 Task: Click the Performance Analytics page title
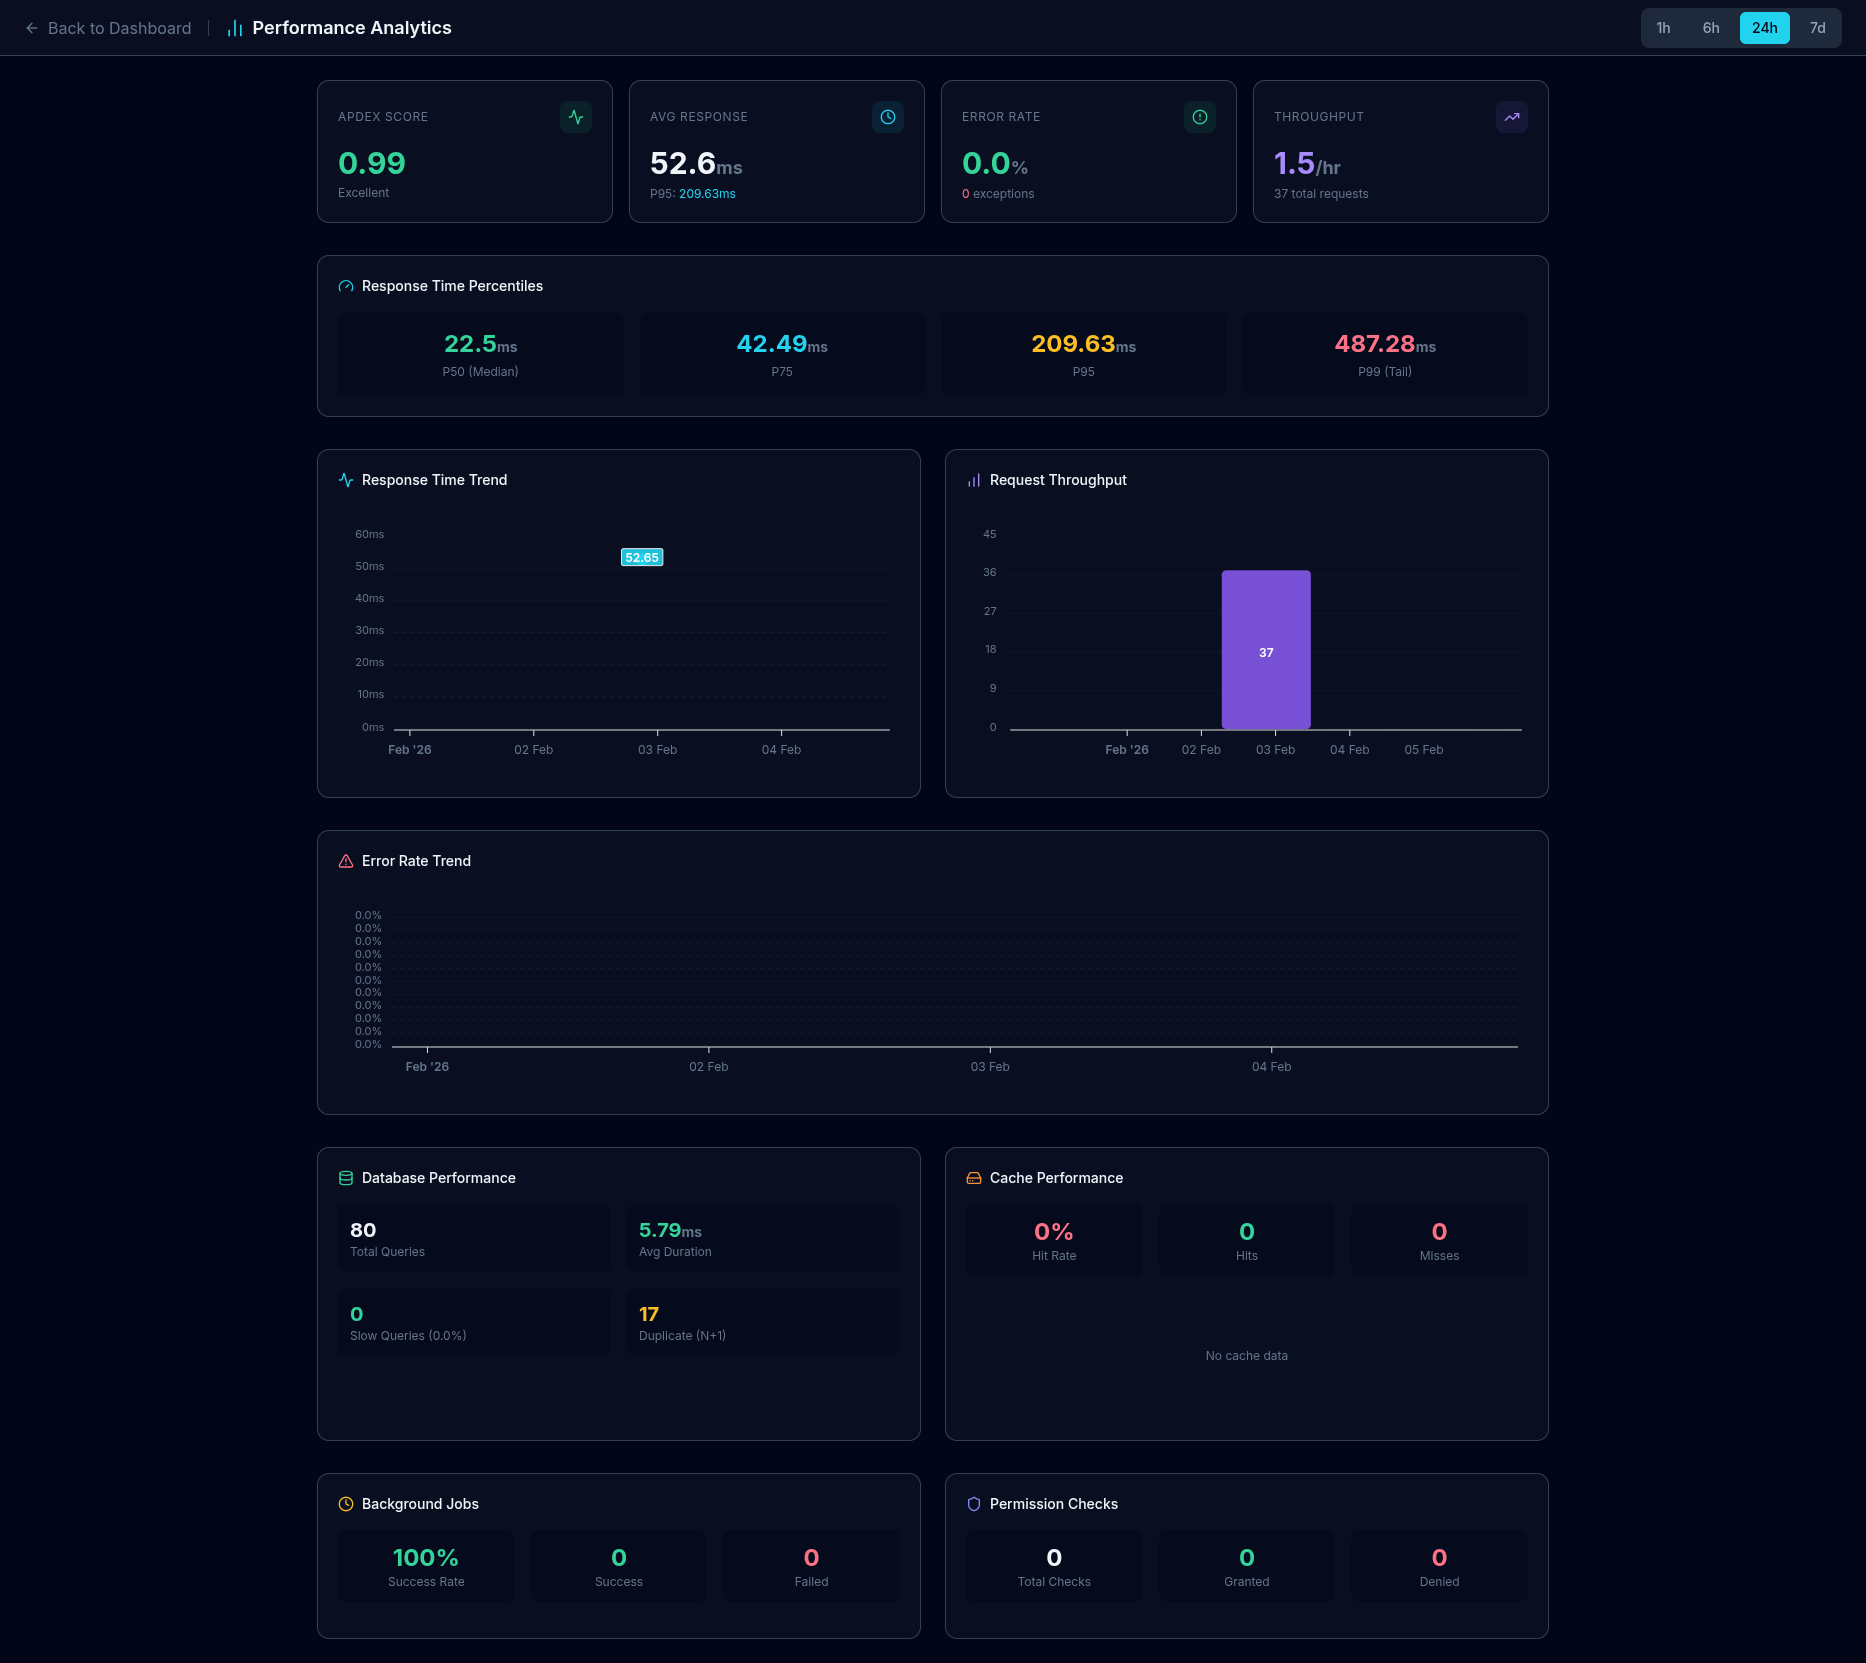point(352,28)
